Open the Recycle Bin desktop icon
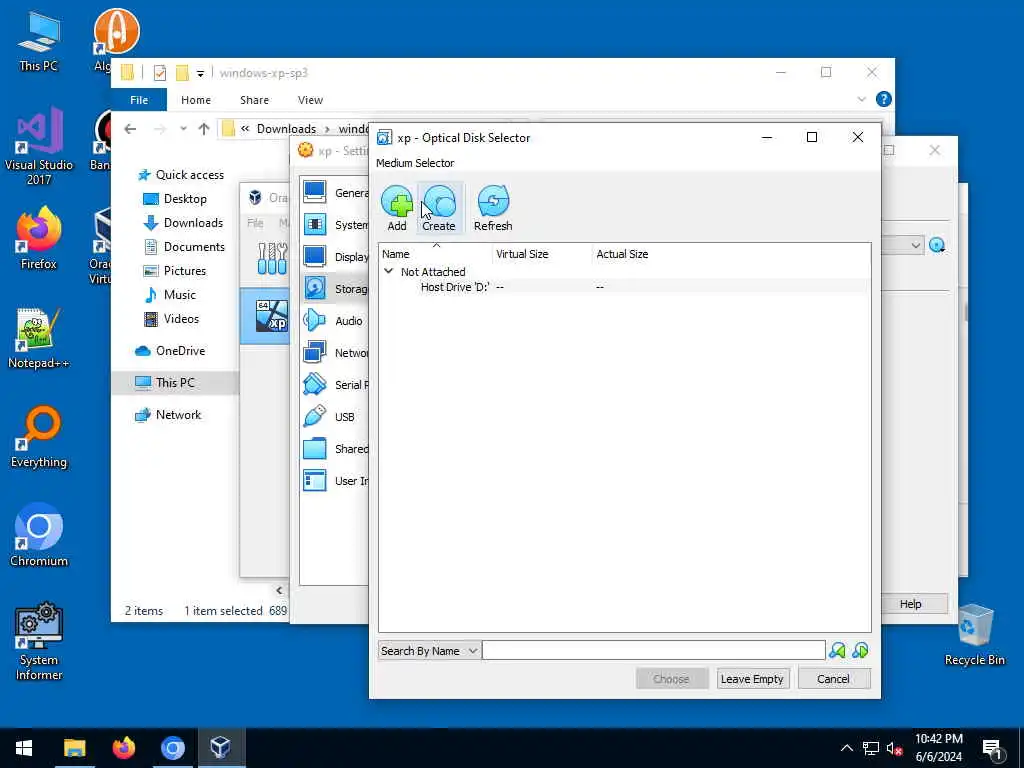 click(975, 635)
